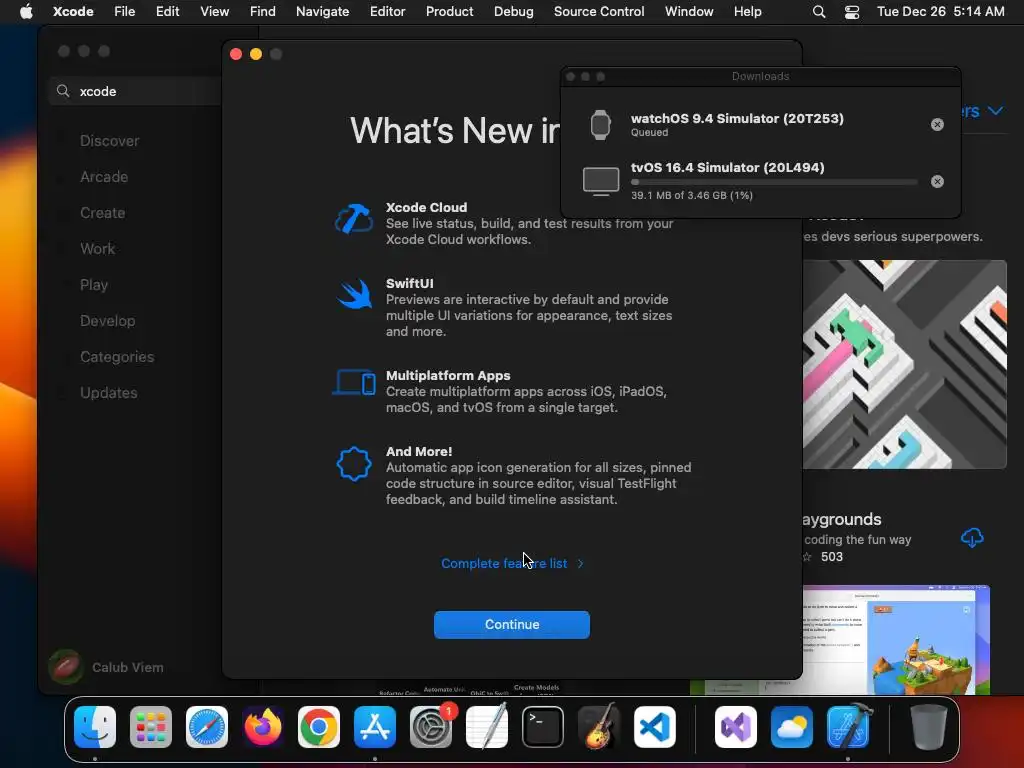The width and height of the screenshot is (1024, 768).
Task: Open the Xcode menu
Action: [x=73, y=11]
